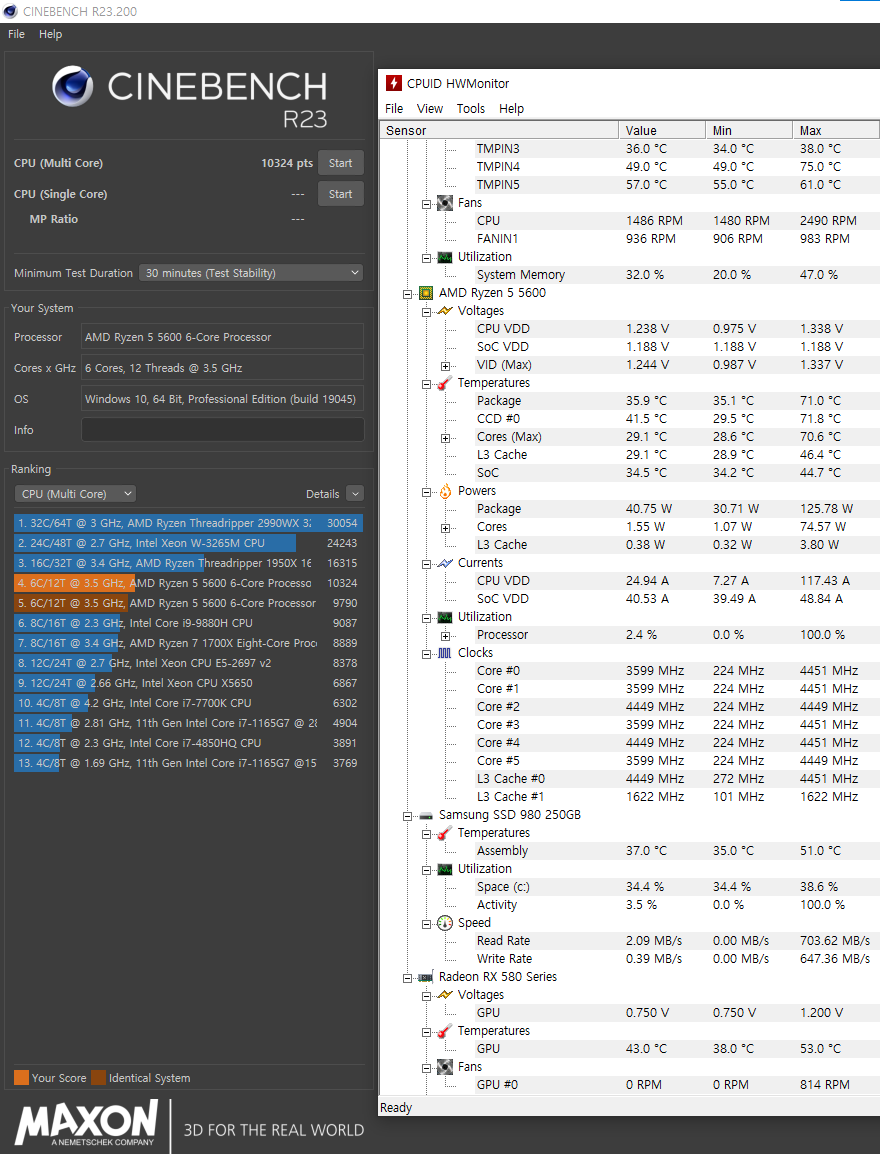Screen dimensions: 880x1154
Task: Click the Value column header
Action: click(662, 130)
